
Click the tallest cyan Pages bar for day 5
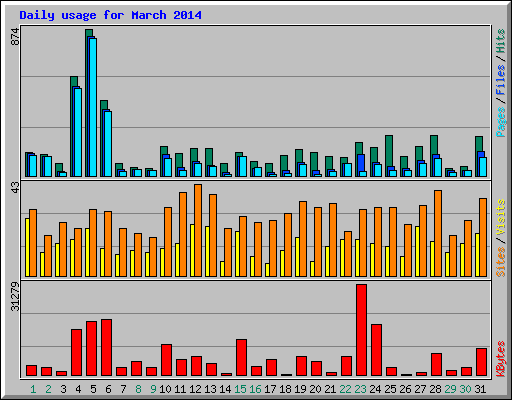coord(93,107)
